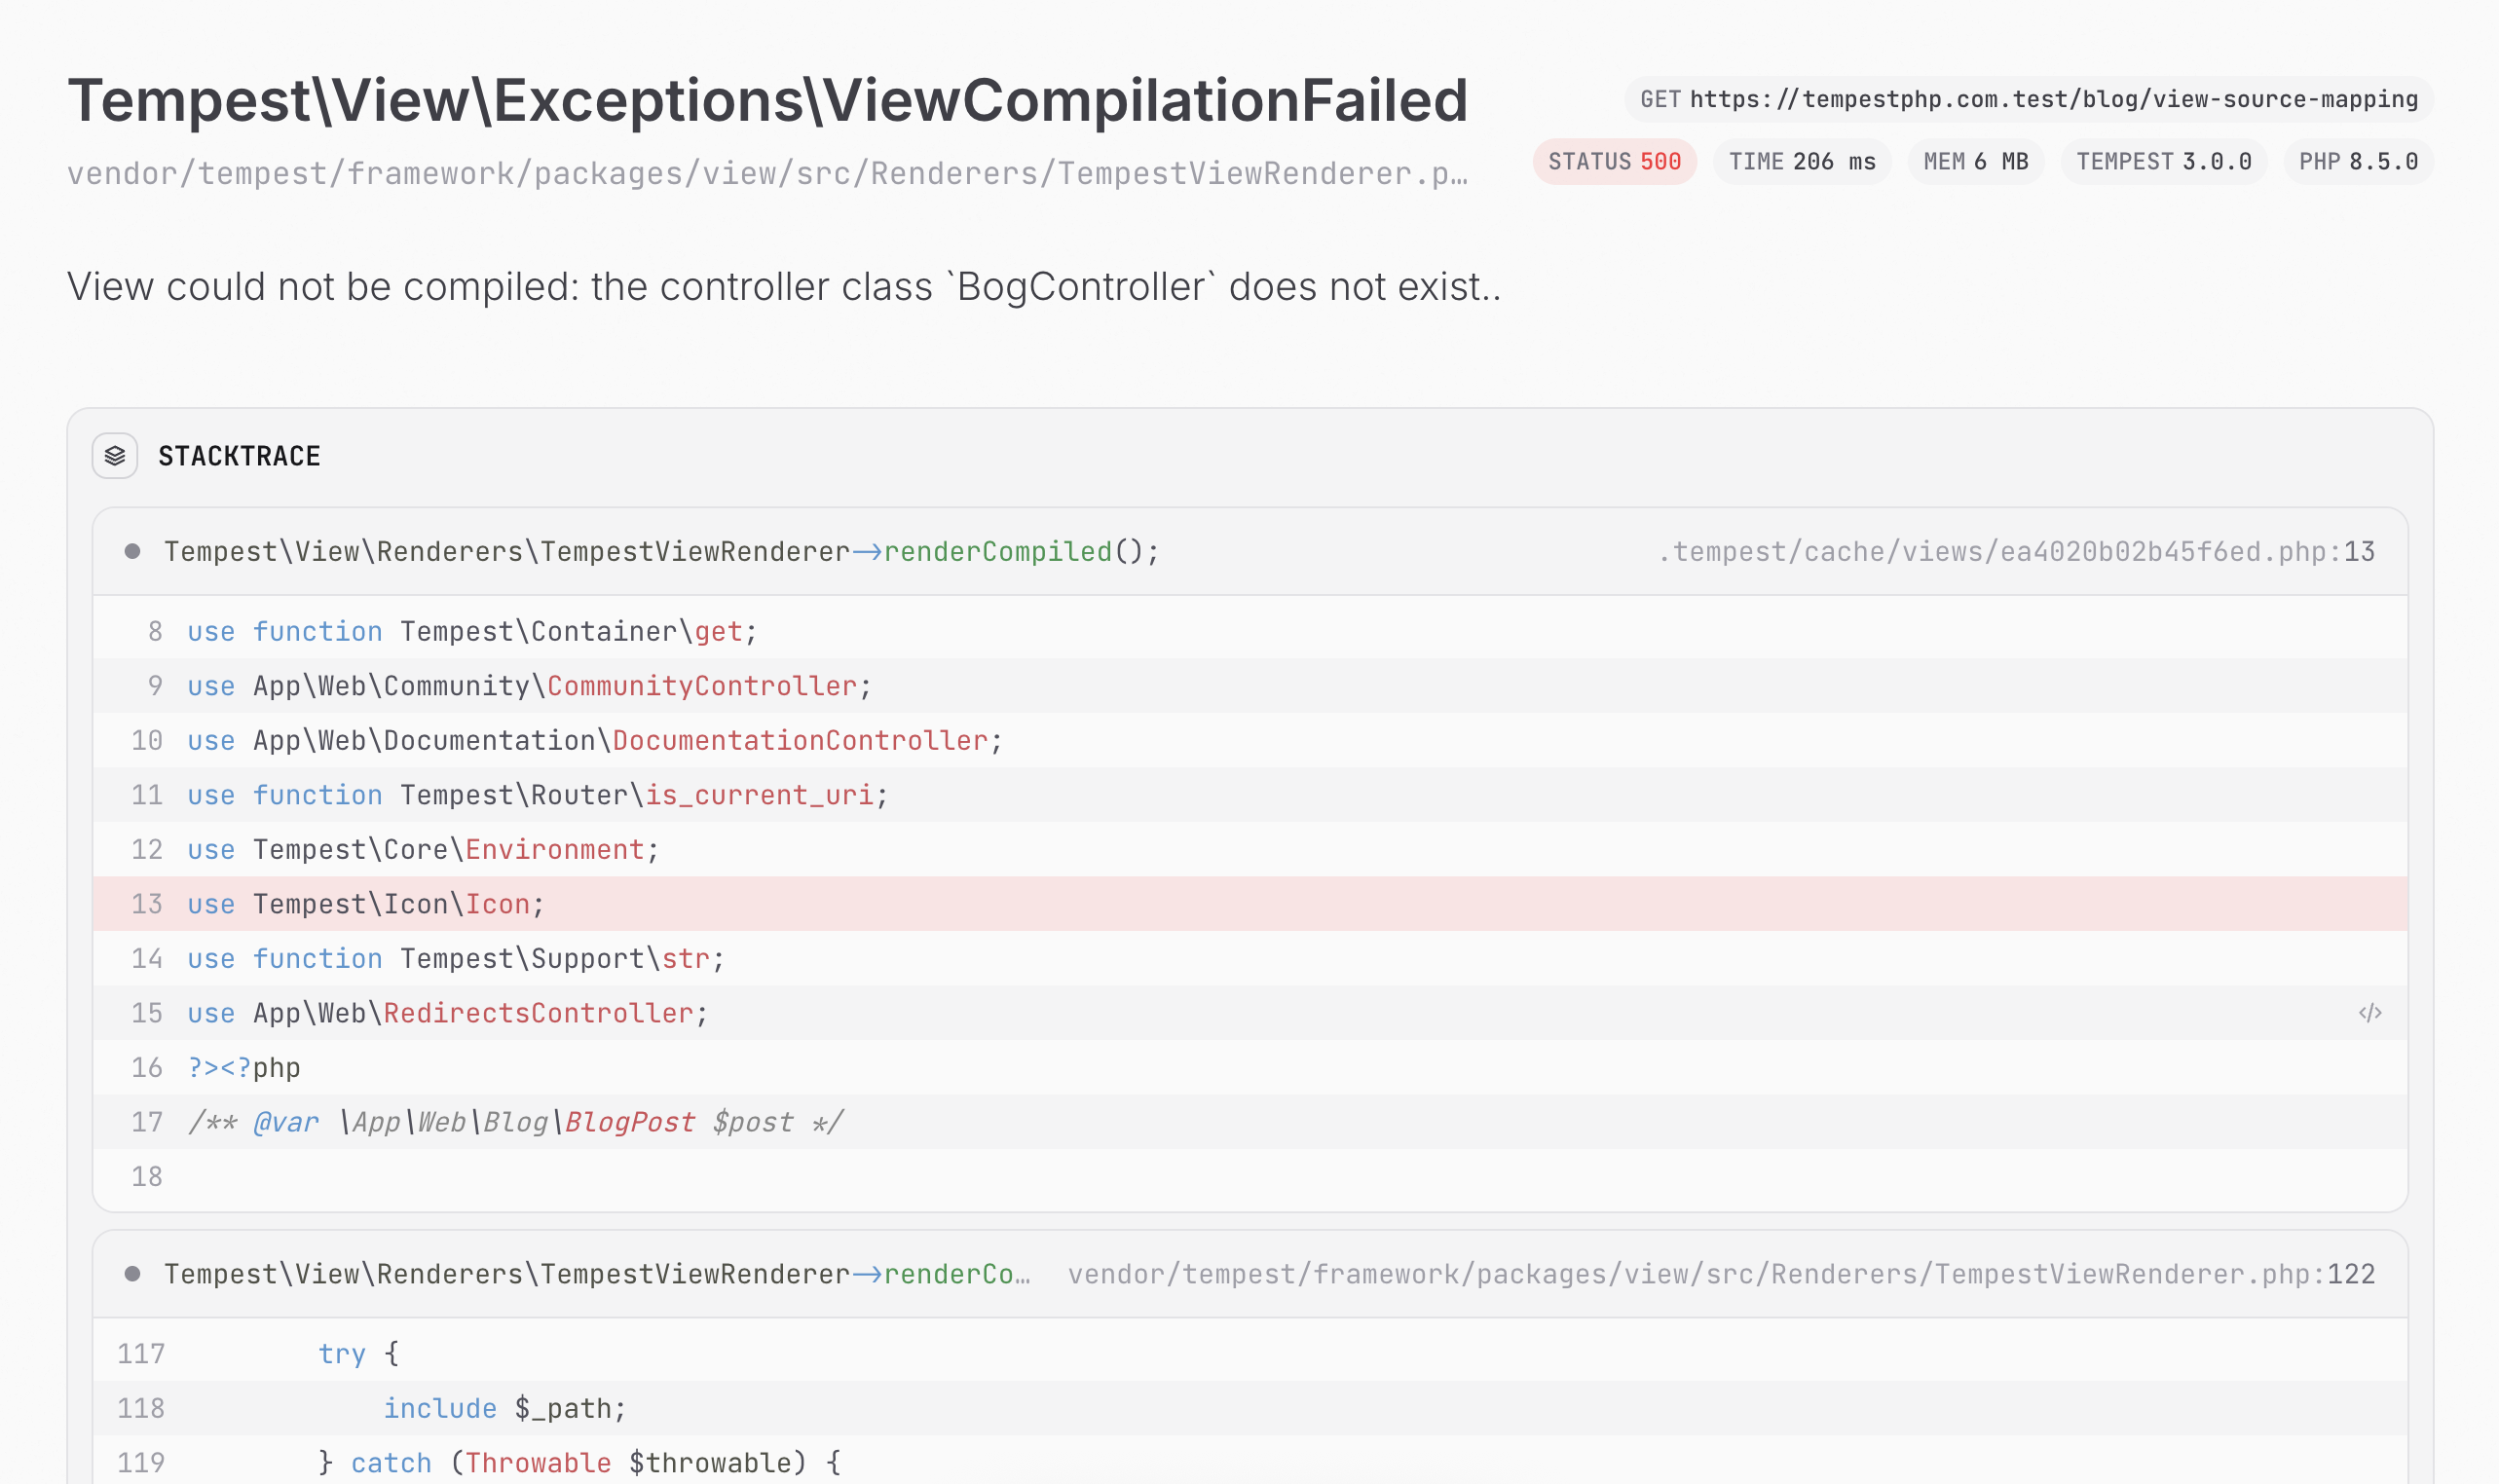Click the ViewCompilationFailed exception title
Viewport: 2499px width, 1484px height.
point(767,100)
